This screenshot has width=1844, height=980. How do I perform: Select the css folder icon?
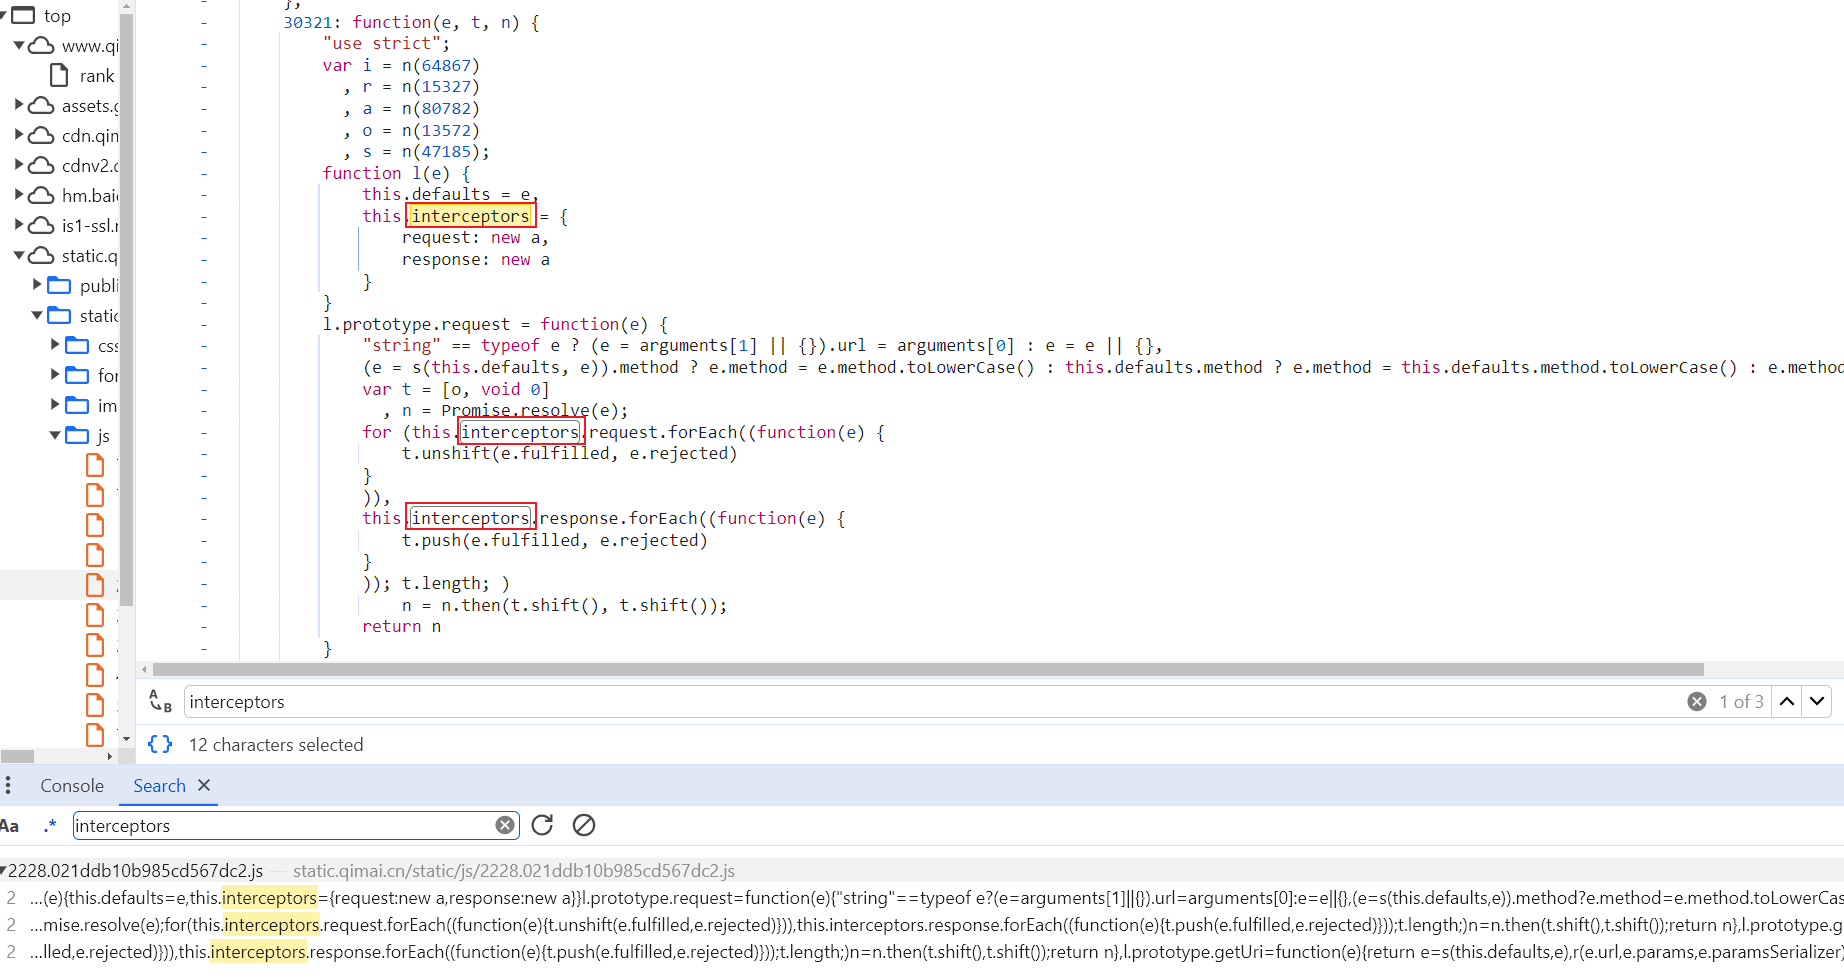pos(77,345)
